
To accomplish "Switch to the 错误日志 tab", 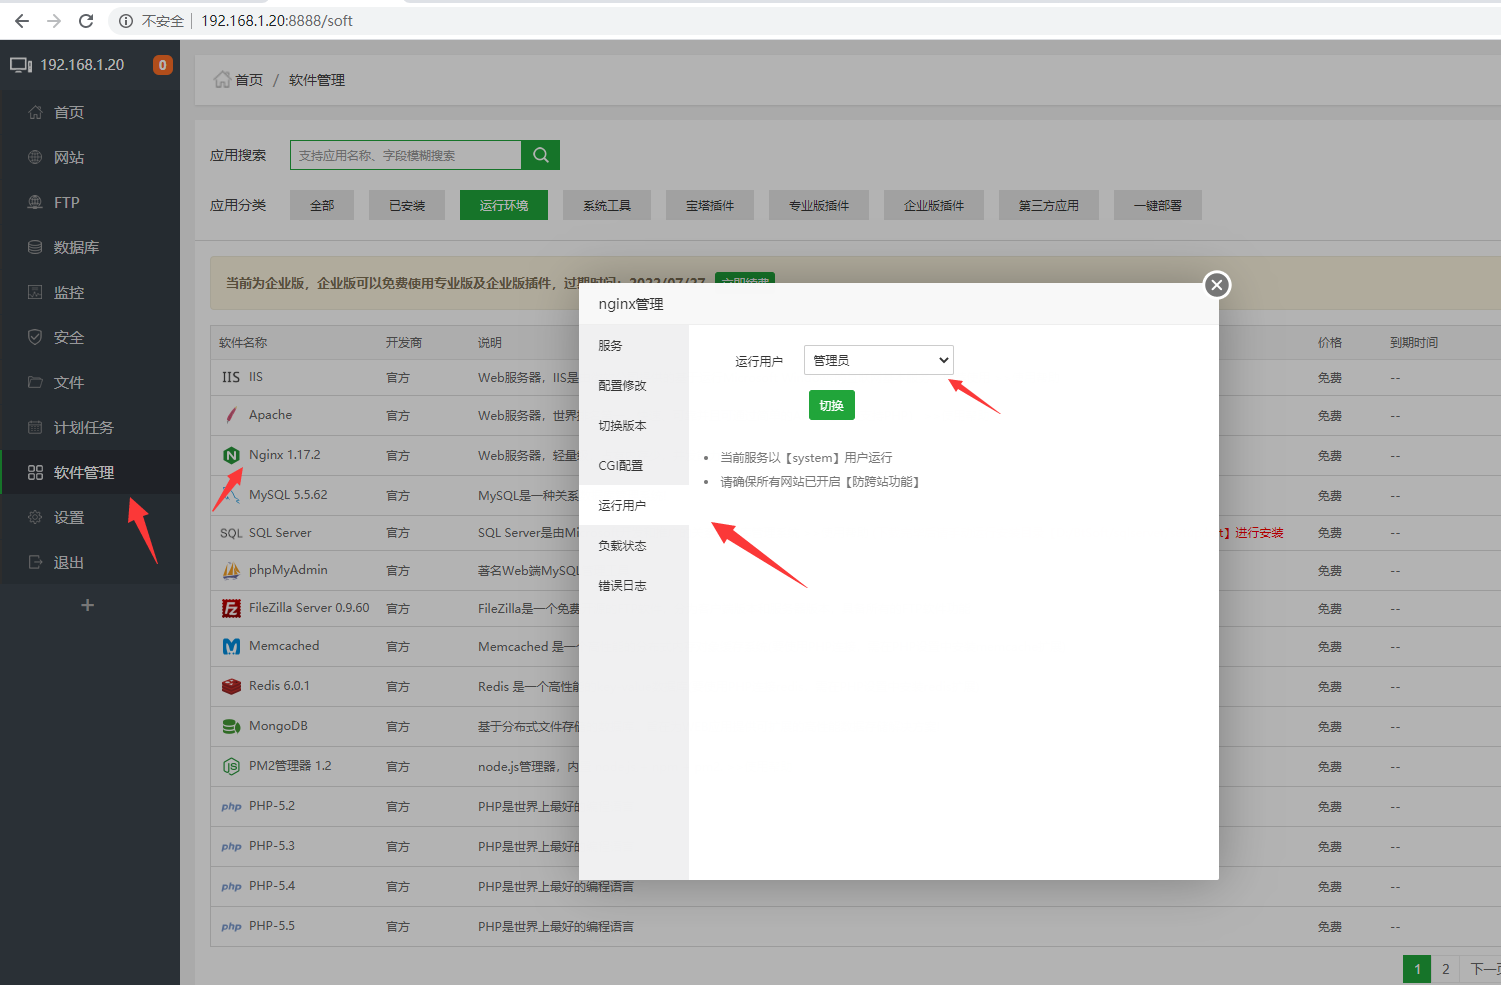I will 620,585.
